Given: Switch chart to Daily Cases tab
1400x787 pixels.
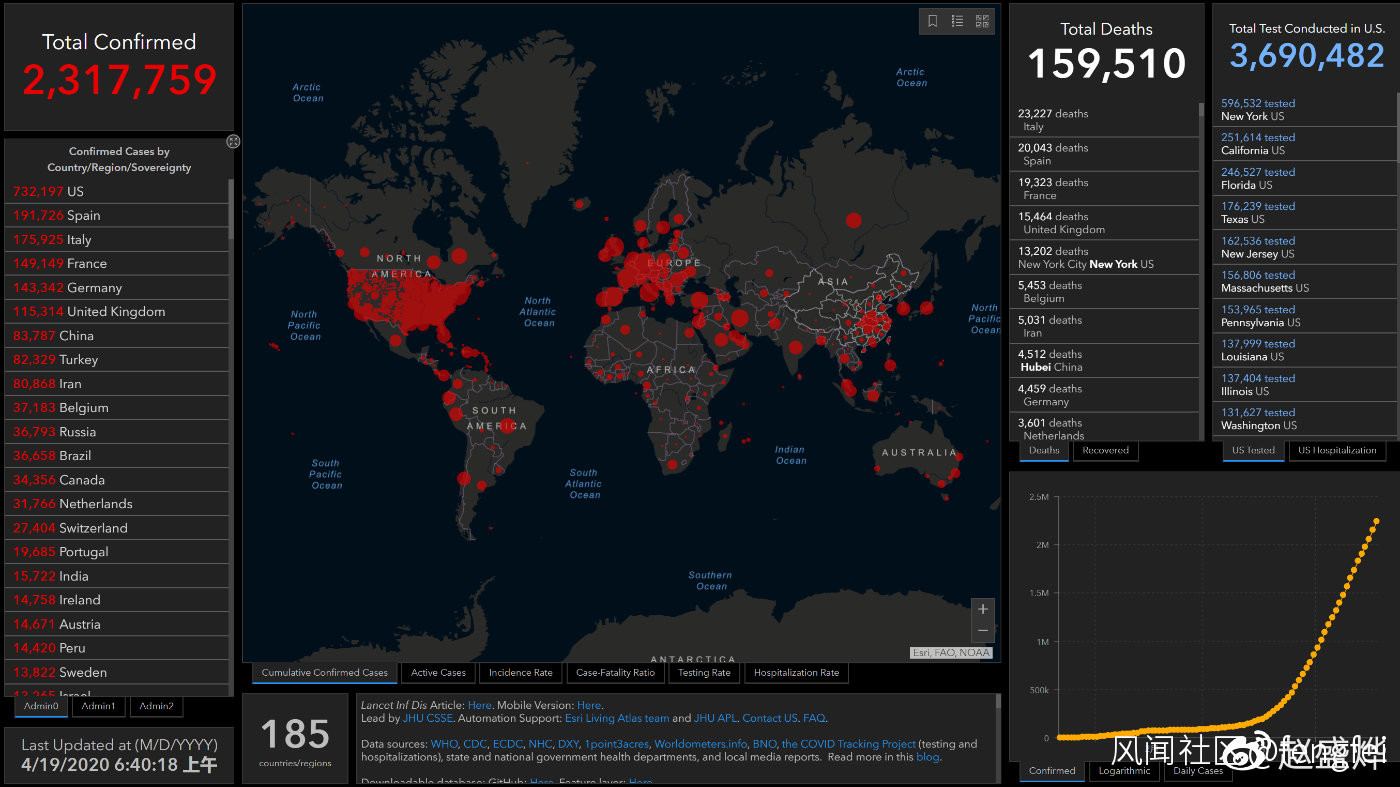Looking at the screenshot, I should pyautogui.click(x=1197, y=771).
